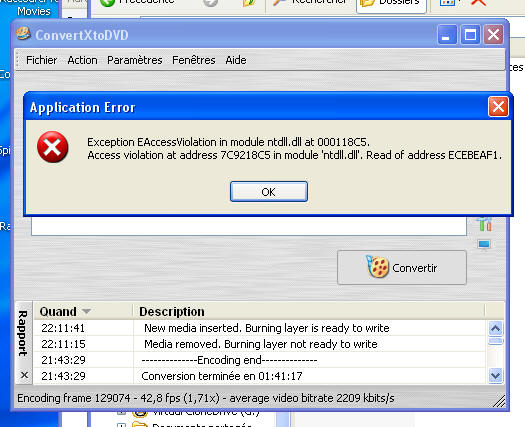The height and width of the screenshot is (427, 525).
Task: Open the Fenêtres menu
Action: coord(194,60)
